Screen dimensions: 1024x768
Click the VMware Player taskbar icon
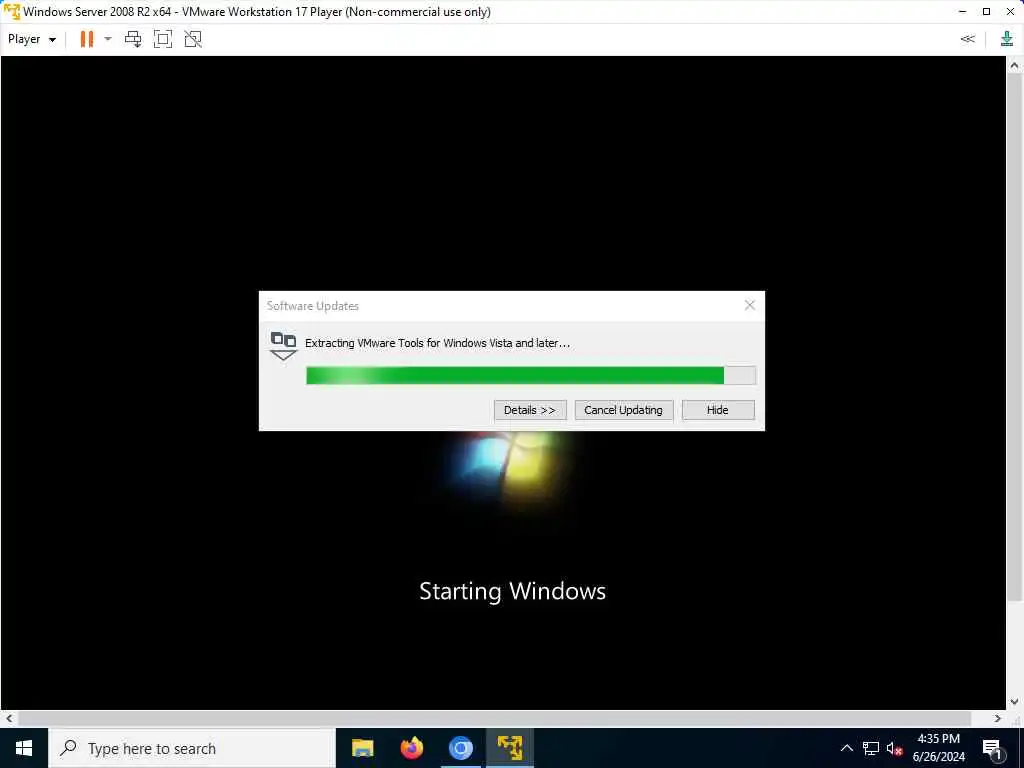[510, 748]
